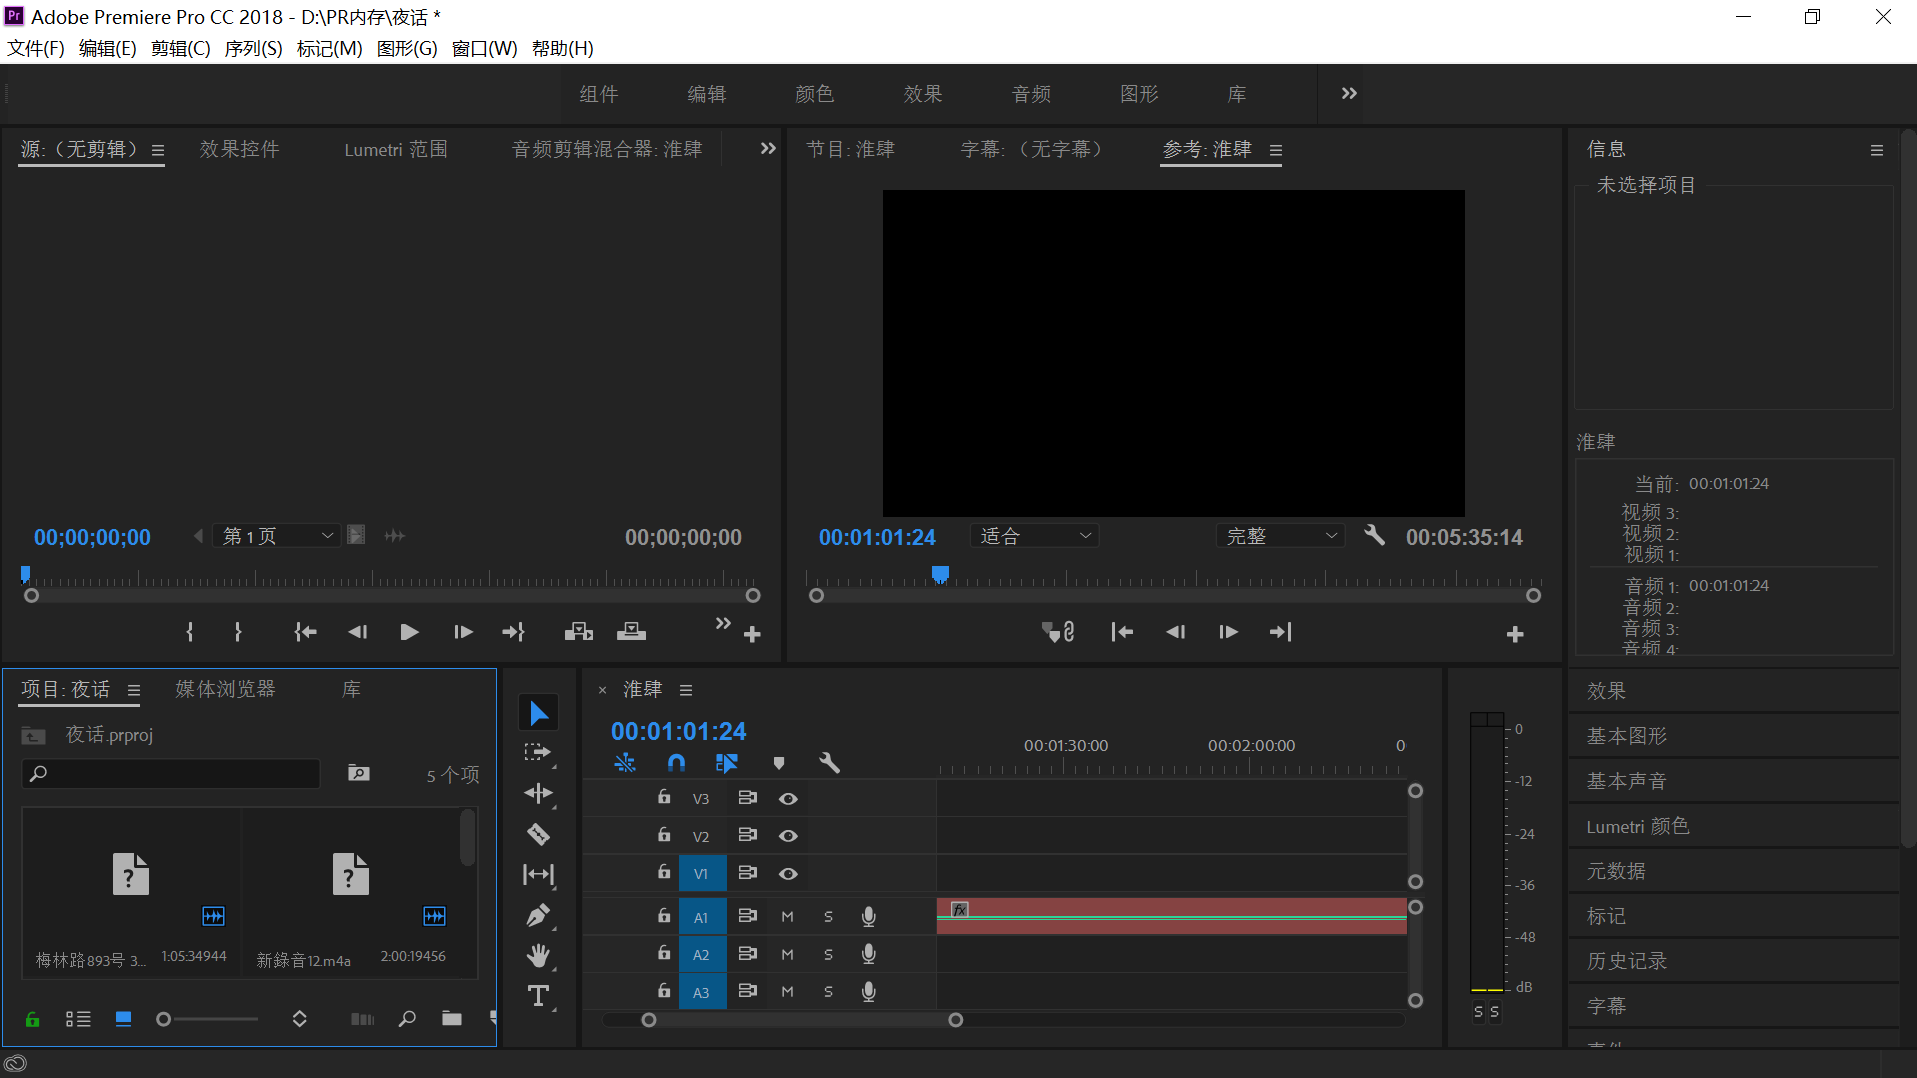
Task: Mark Out point in source monitor
Action: click(x=238, y=632)
